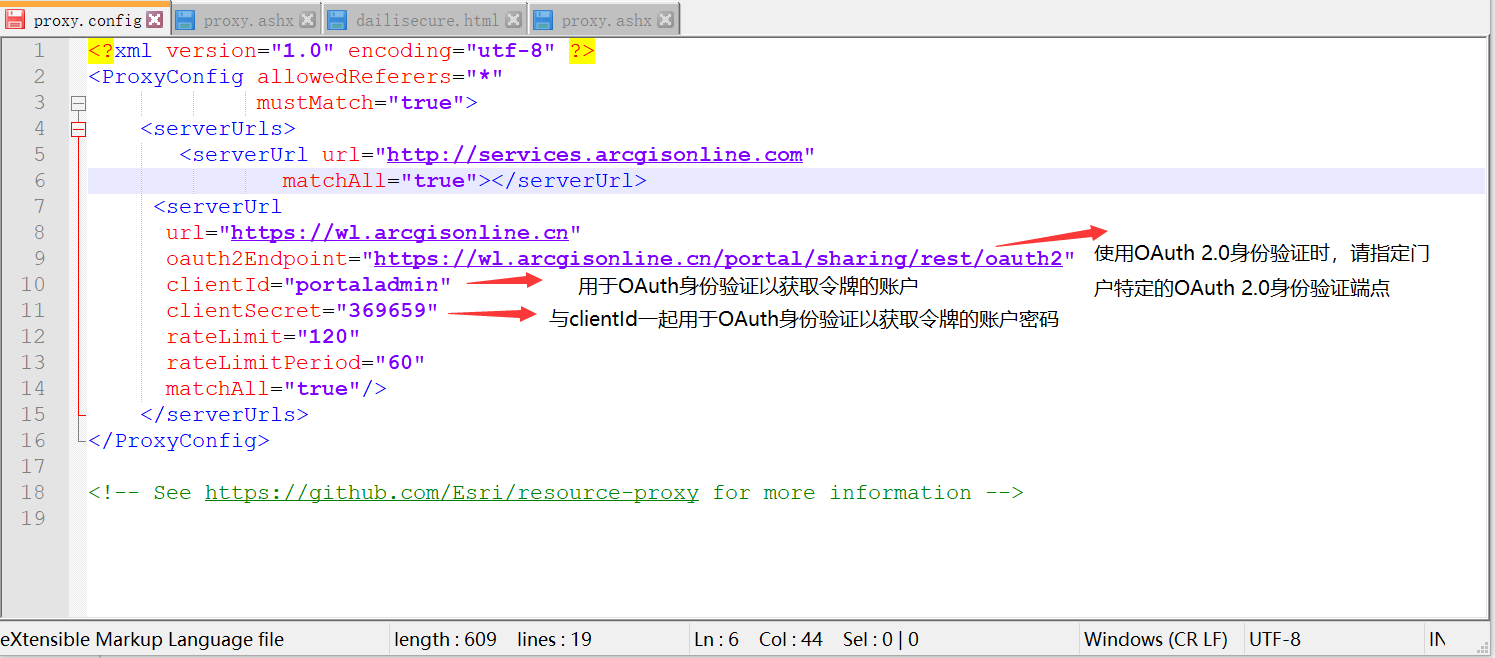Click the 'Col : 44' status bar indicator
This screenshot has height=658, width=1495.
tap(790, 639)
